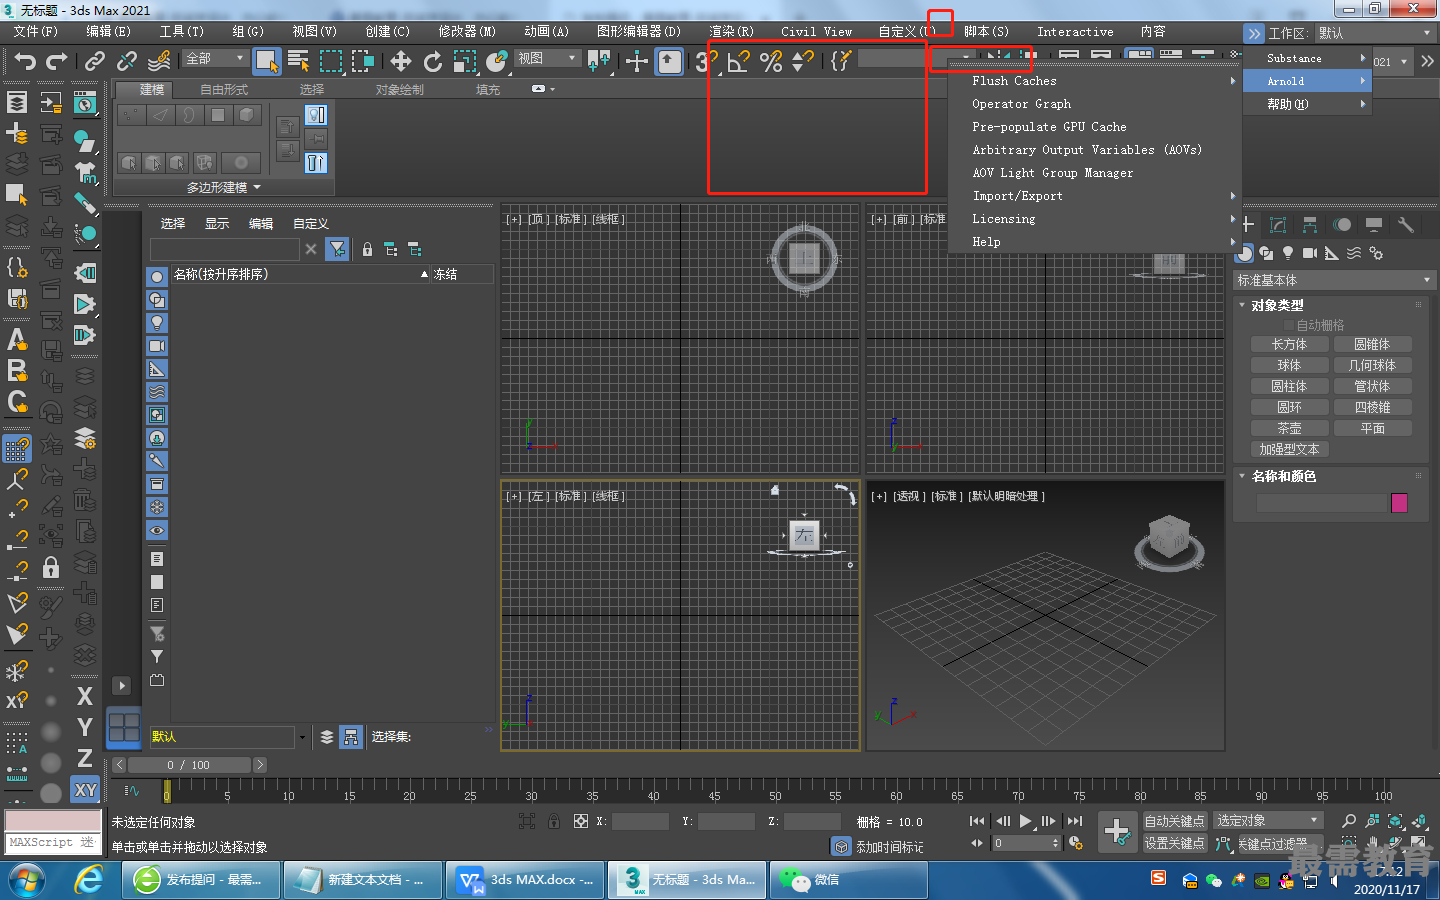Click the Undo arrow icon
Screen dimensions: 1440x900
point(24,62)
